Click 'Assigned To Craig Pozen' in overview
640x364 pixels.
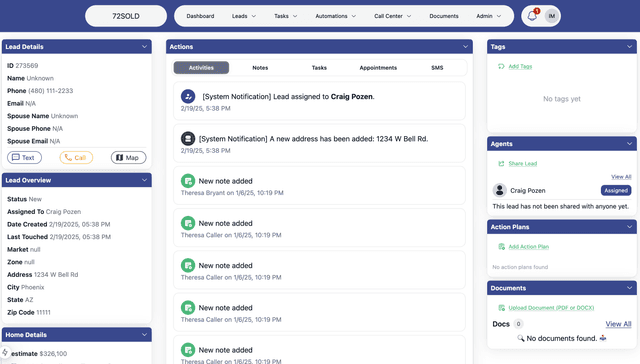click(44, 212)
